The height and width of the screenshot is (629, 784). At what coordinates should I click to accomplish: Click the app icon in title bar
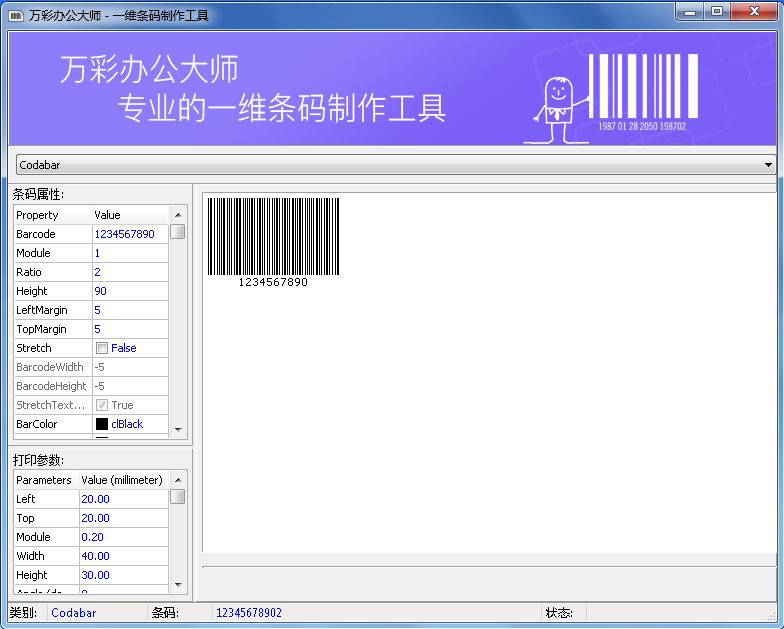(16, 16)
